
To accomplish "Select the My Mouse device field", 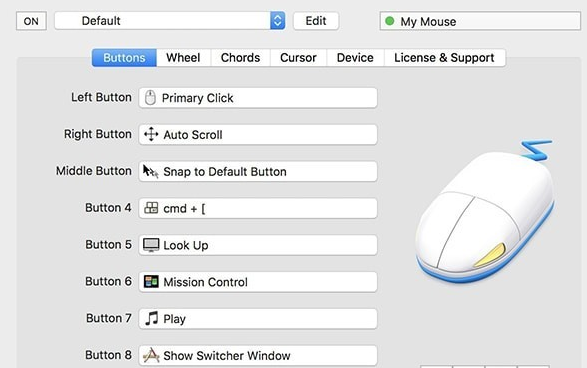I will tap(480, 21).
